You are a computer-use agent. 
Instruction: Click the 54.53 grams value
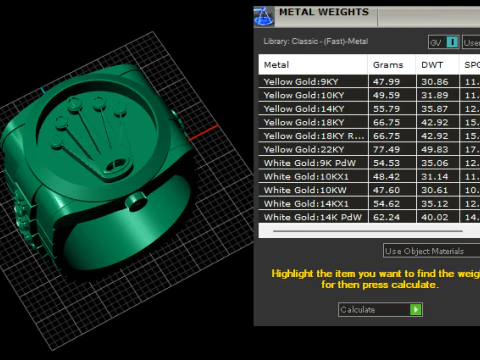(386, 163)
